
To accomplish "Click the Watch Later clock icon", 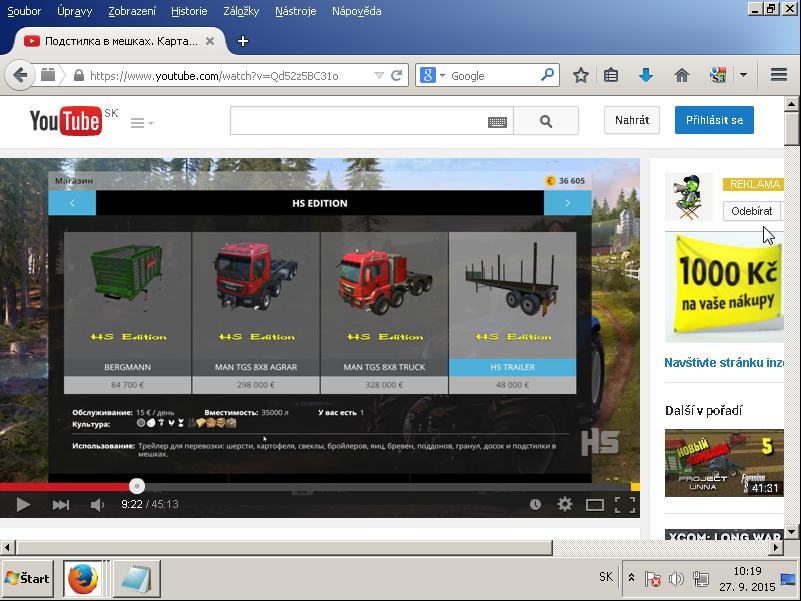I will 536,505.
